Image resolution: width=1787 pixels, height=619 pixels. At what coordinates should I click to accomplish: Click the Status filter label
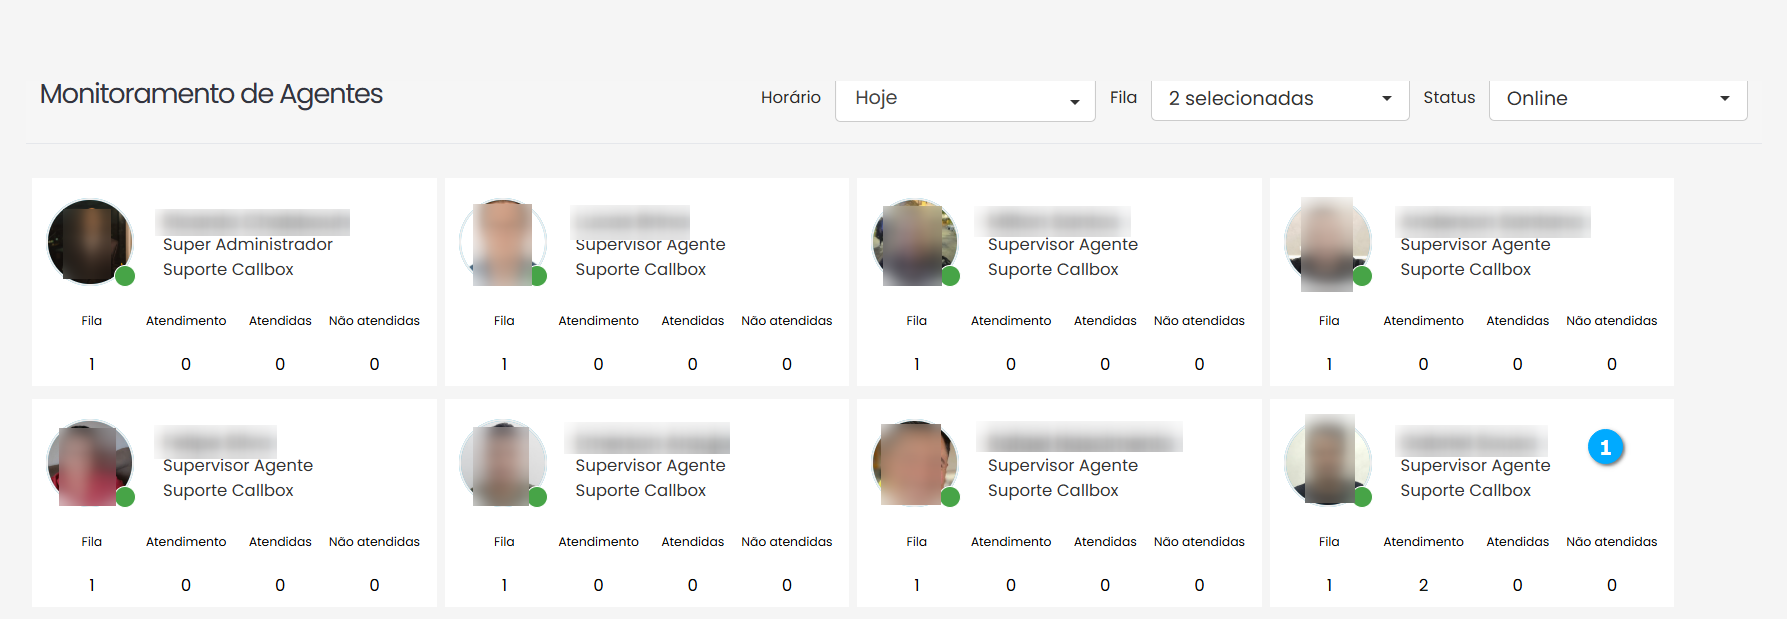pyautogui.click(x=1448, y=98)
